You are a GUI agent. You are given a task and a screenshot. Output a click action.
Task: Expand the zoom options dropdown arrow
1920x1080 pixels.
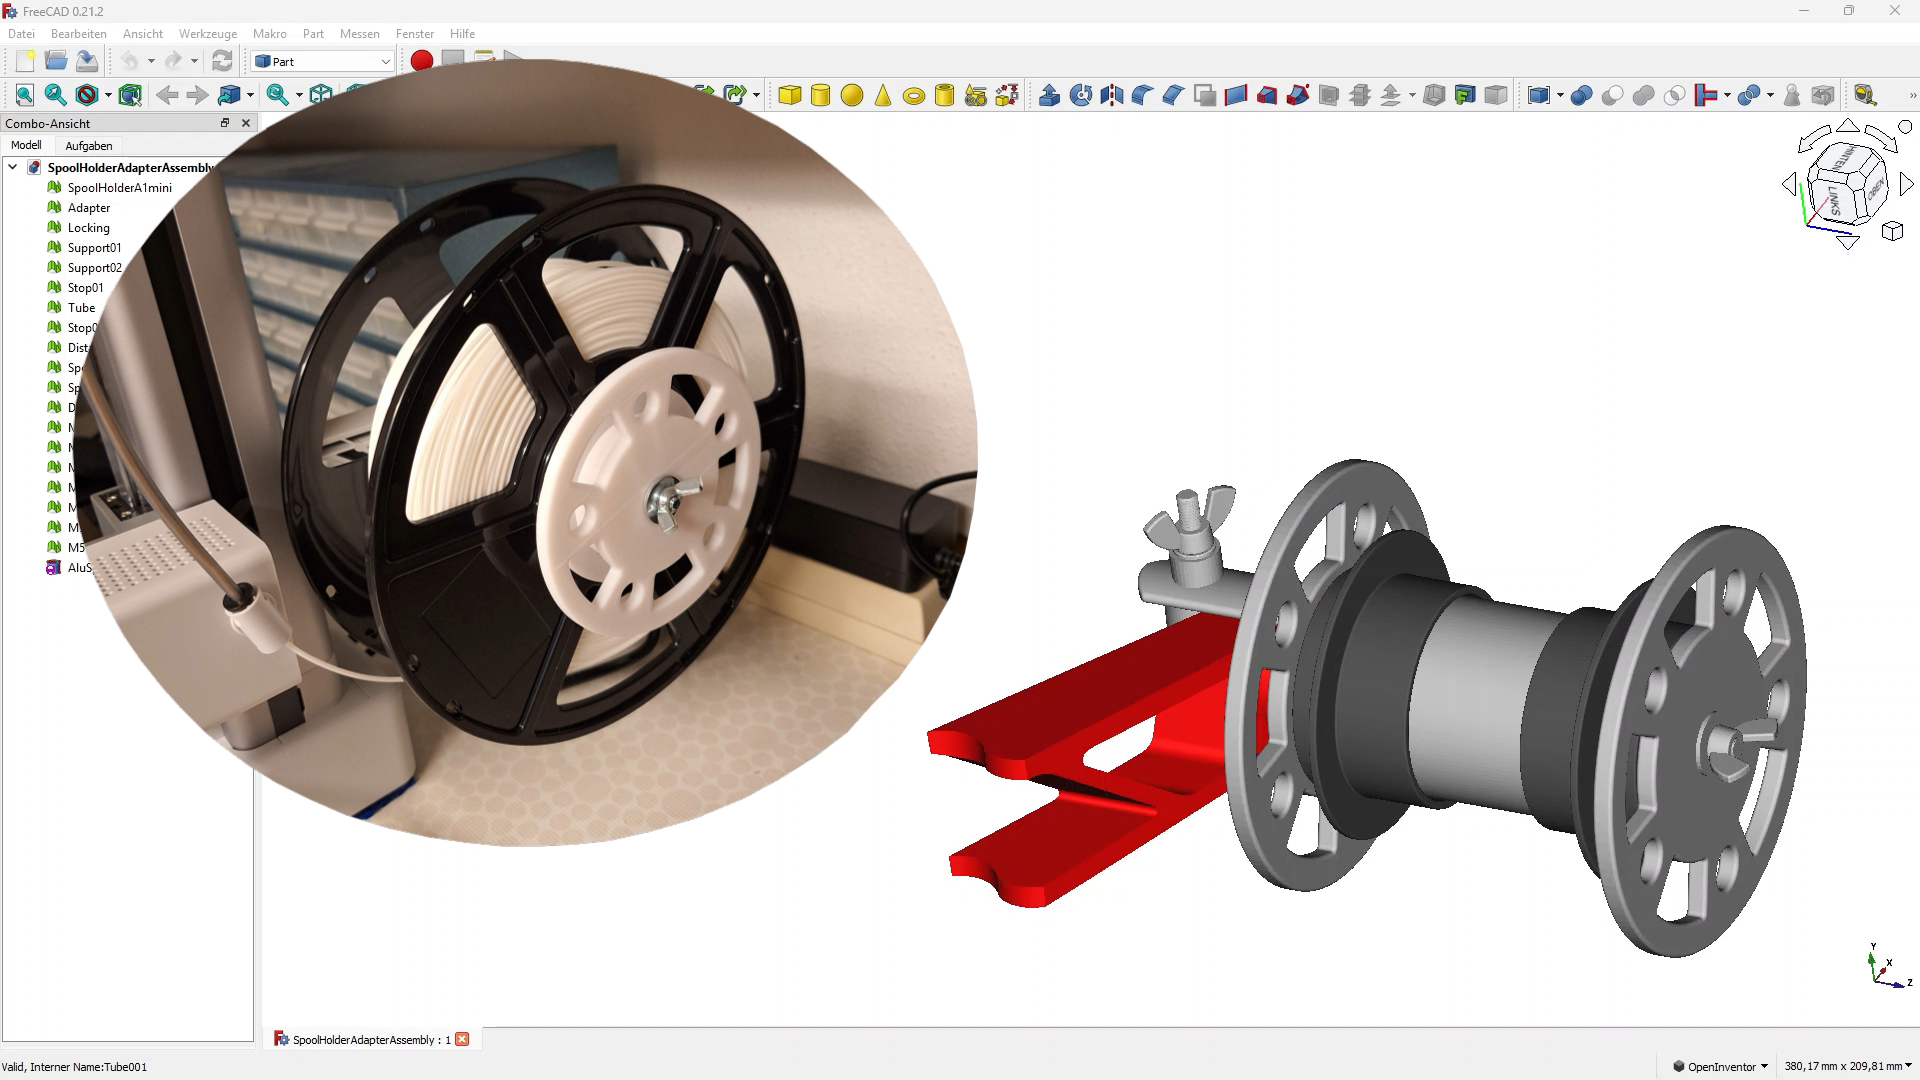point(299,95)
